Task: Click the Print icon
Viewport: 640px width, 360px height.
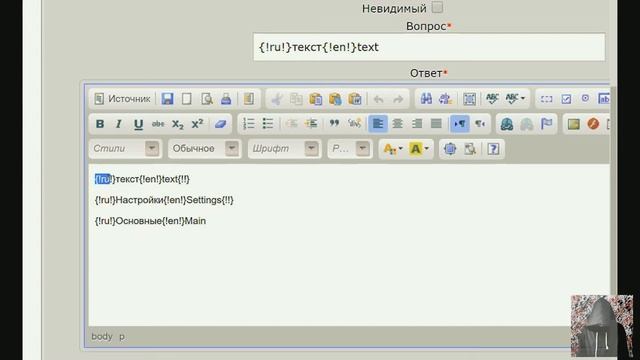Action: coord(226,99)
